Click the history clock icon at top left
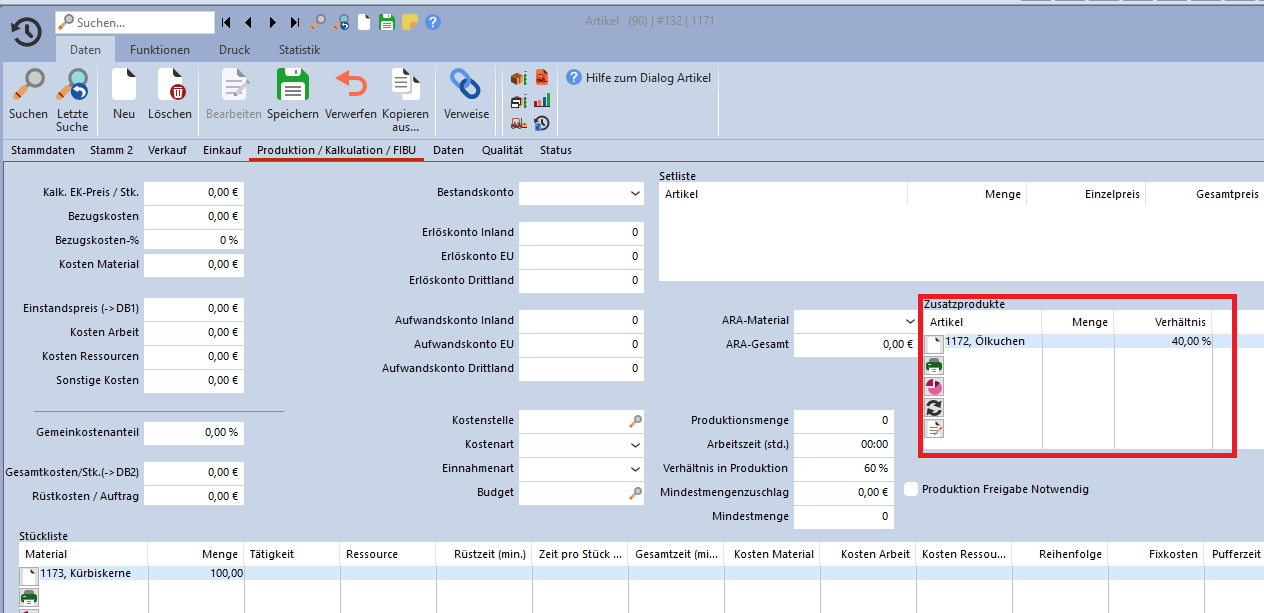Viewport: 1264px width, 613px height. point(26,32)
